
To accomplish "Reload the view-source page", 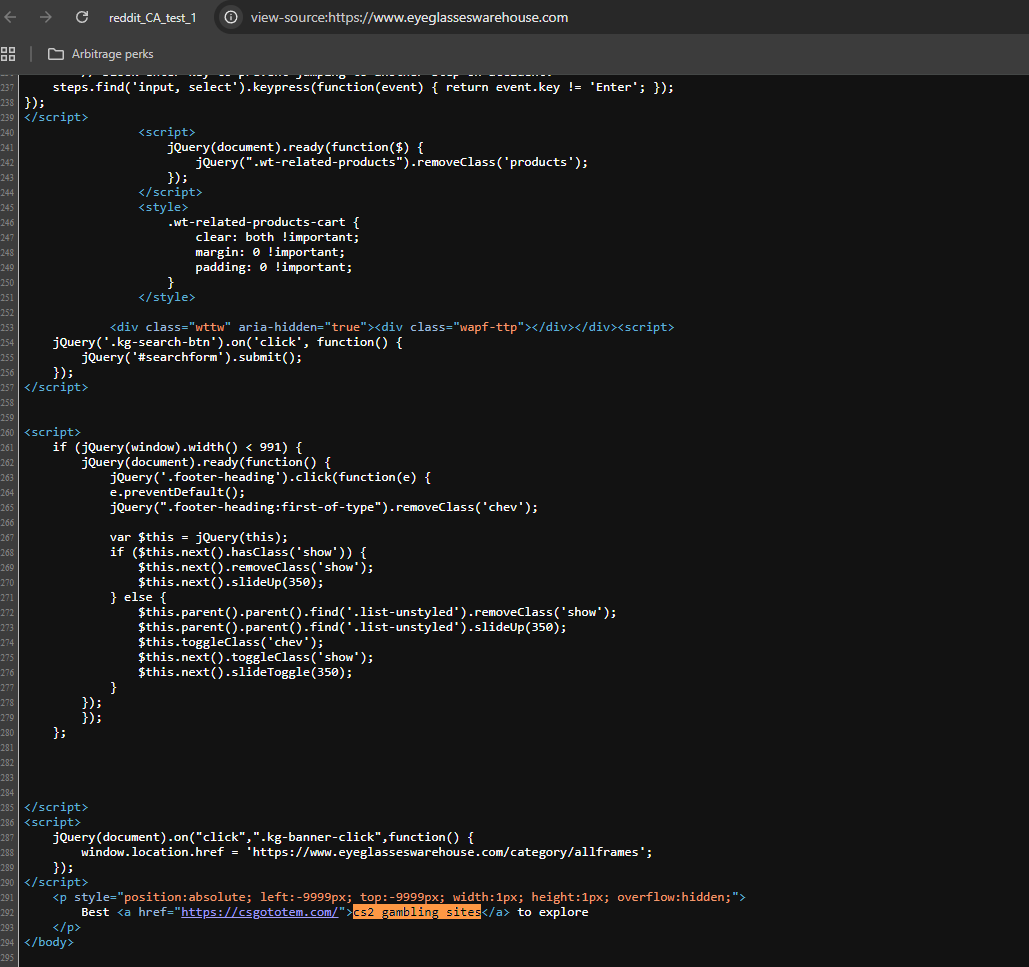I will point(82,17).
